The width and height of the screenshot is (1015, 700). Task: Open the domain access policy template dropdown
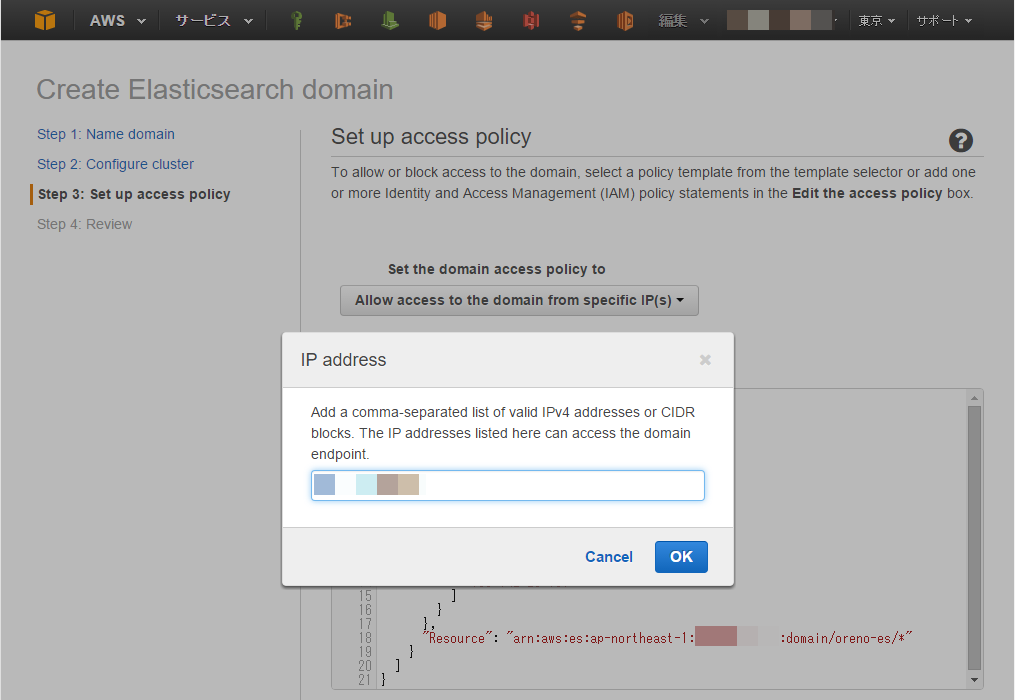click(519, 300)
